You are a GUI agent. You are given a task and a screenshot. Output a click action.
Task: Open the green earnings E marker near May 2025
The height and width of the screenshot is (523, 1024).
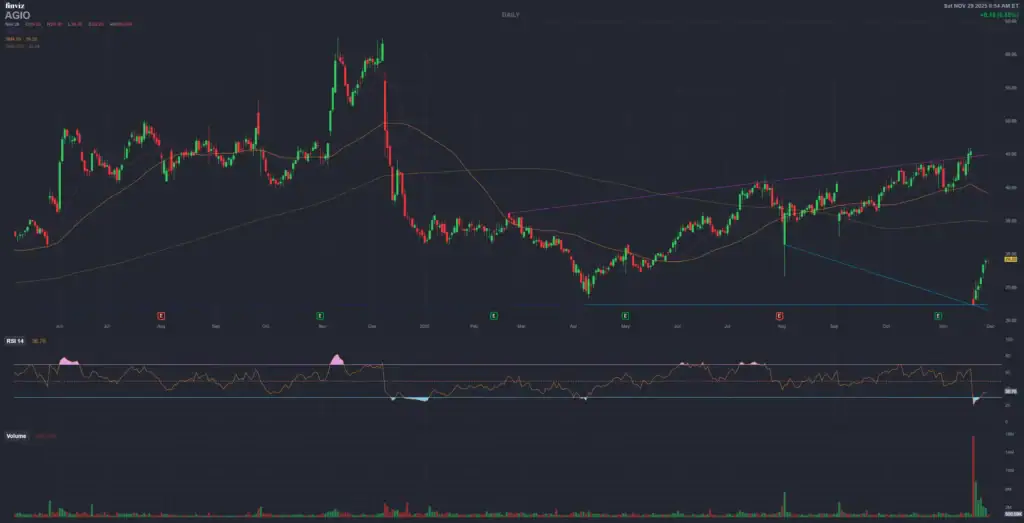pos(624,315)
